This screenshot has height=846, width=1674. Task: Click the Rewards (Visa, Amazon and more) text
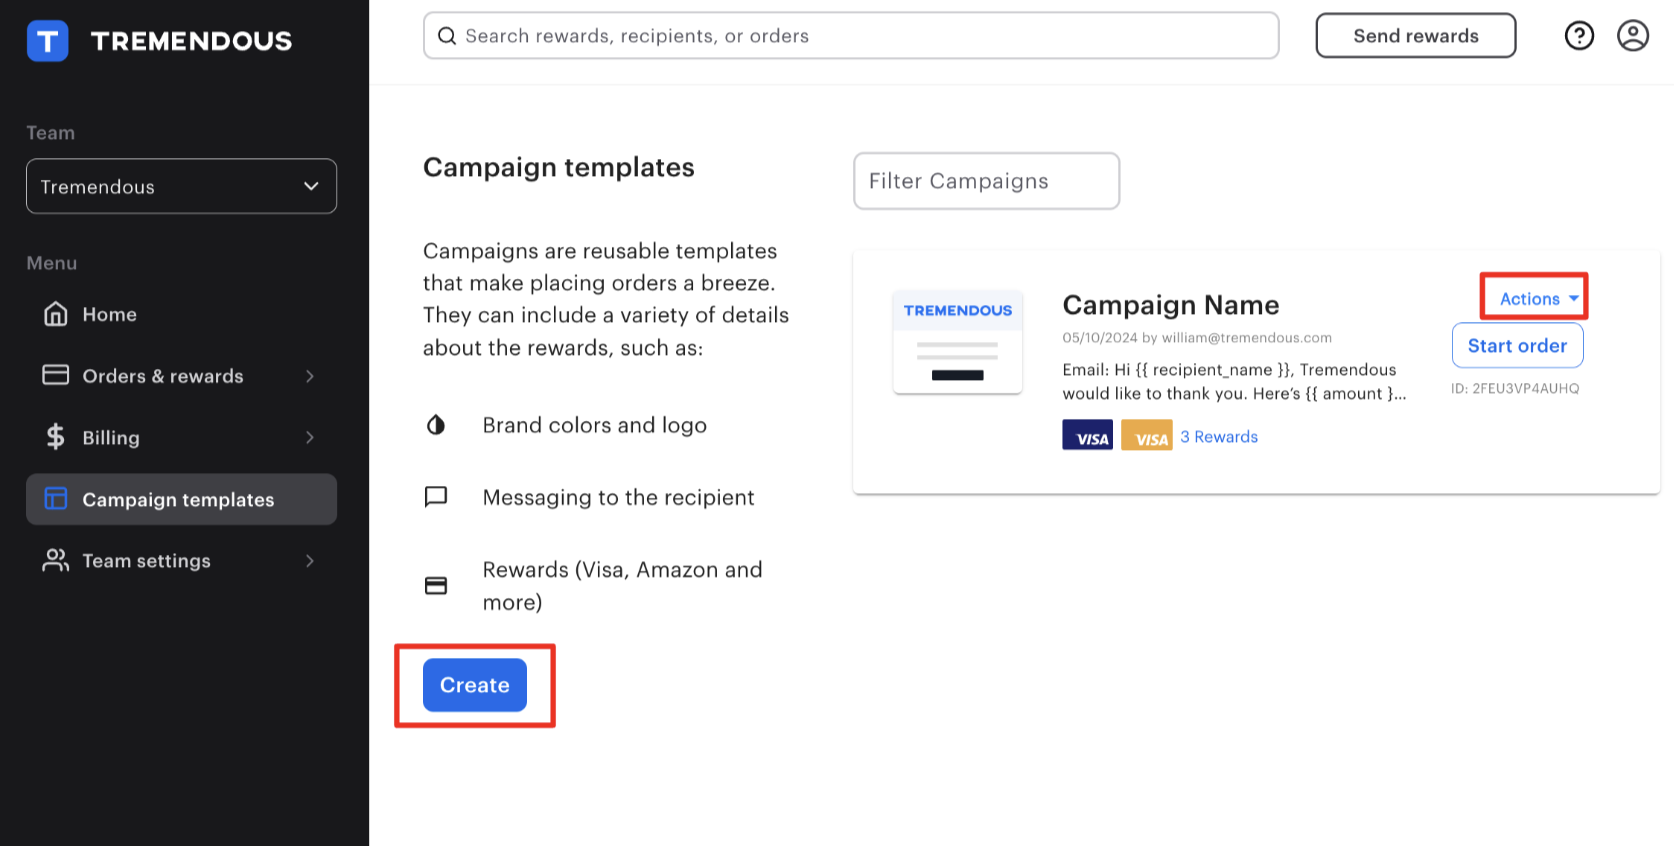click(x=623, y=586)
